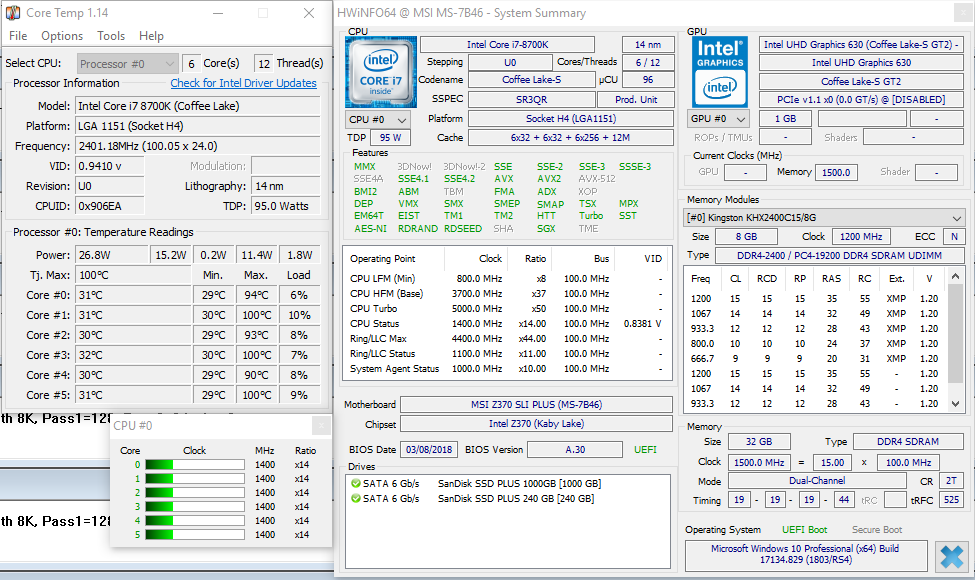The height and width of the screenshot is (580, 975).
Task: Click Check for Intel Driver Updates link
Action: click(243, 83)
